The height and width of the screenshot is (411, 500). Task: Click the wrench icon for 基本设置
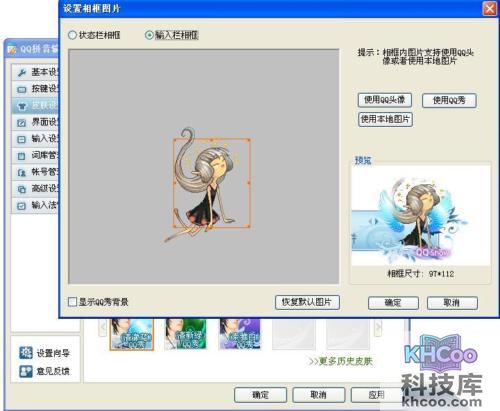(22, 72)
